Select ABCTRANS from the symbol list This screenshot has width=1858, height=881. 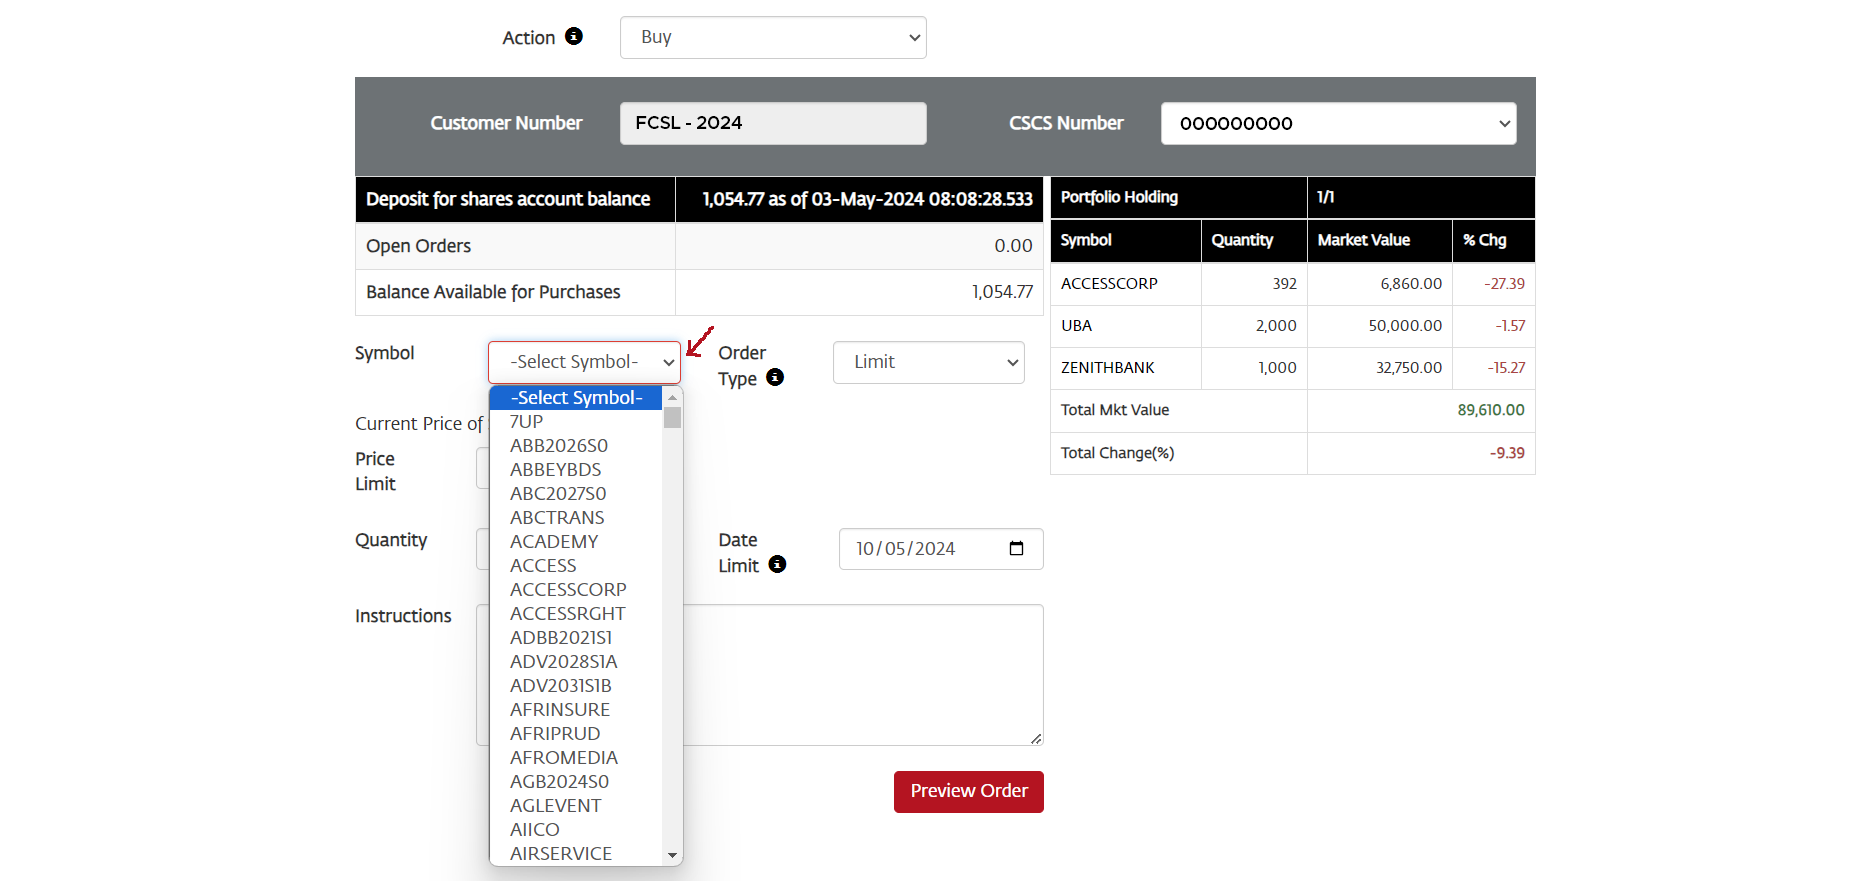tap(557, 518)
